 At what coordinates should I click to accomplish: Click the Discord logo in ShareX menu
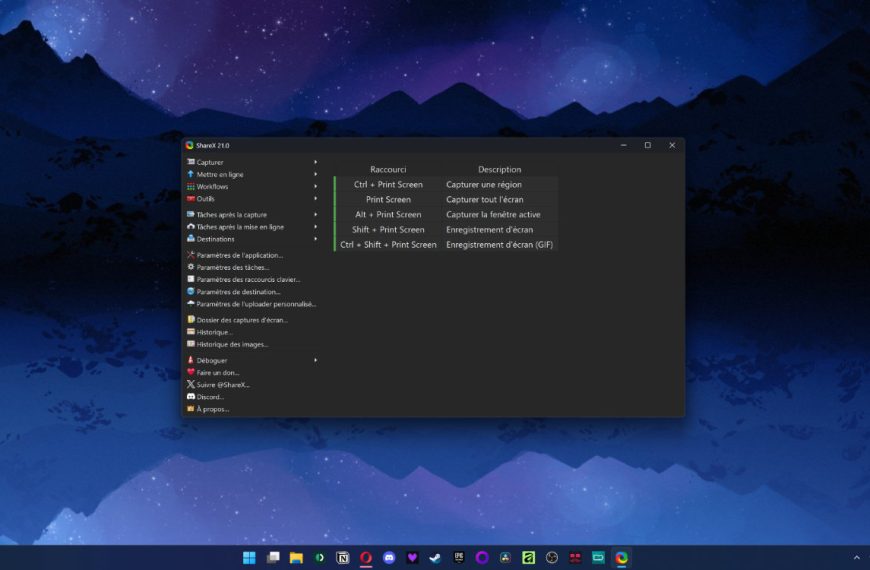(x=191, y=397)
